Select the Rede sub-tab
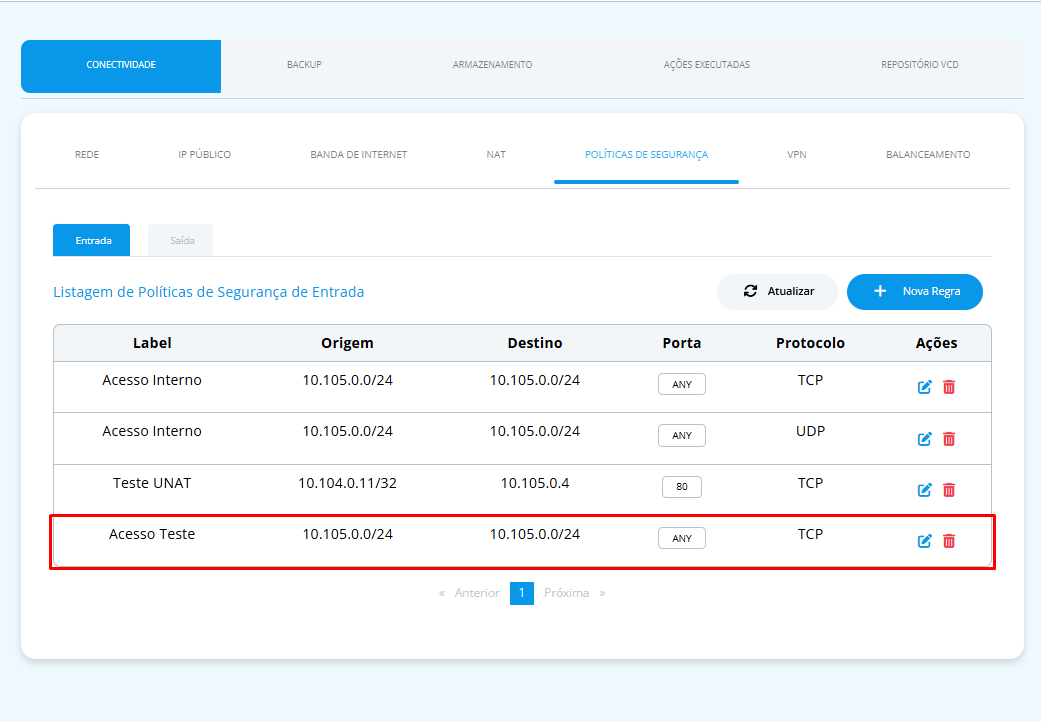The width and height of the screenshot is (1041, 722). 87,155
